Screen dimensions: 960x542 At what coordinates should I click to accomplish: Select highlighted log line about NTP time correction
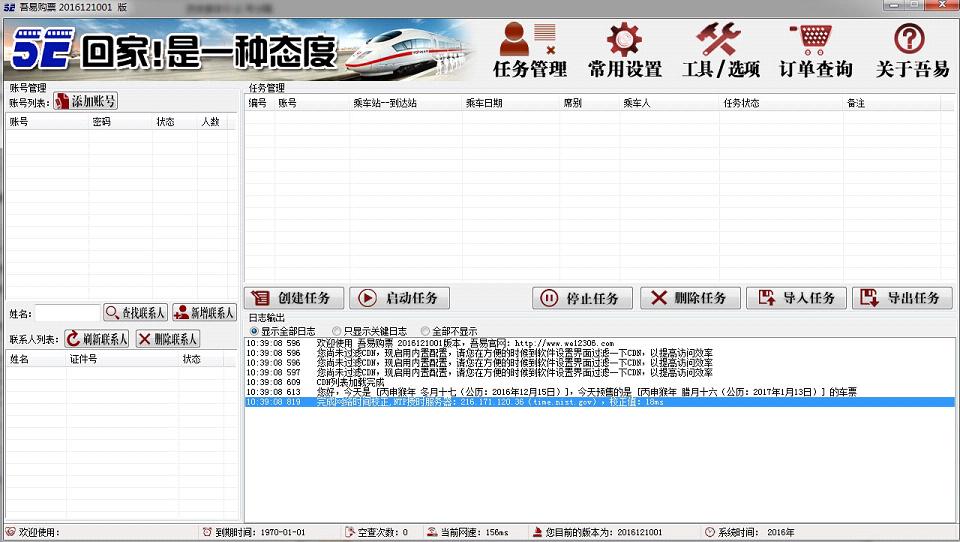(x=599, y=402)
